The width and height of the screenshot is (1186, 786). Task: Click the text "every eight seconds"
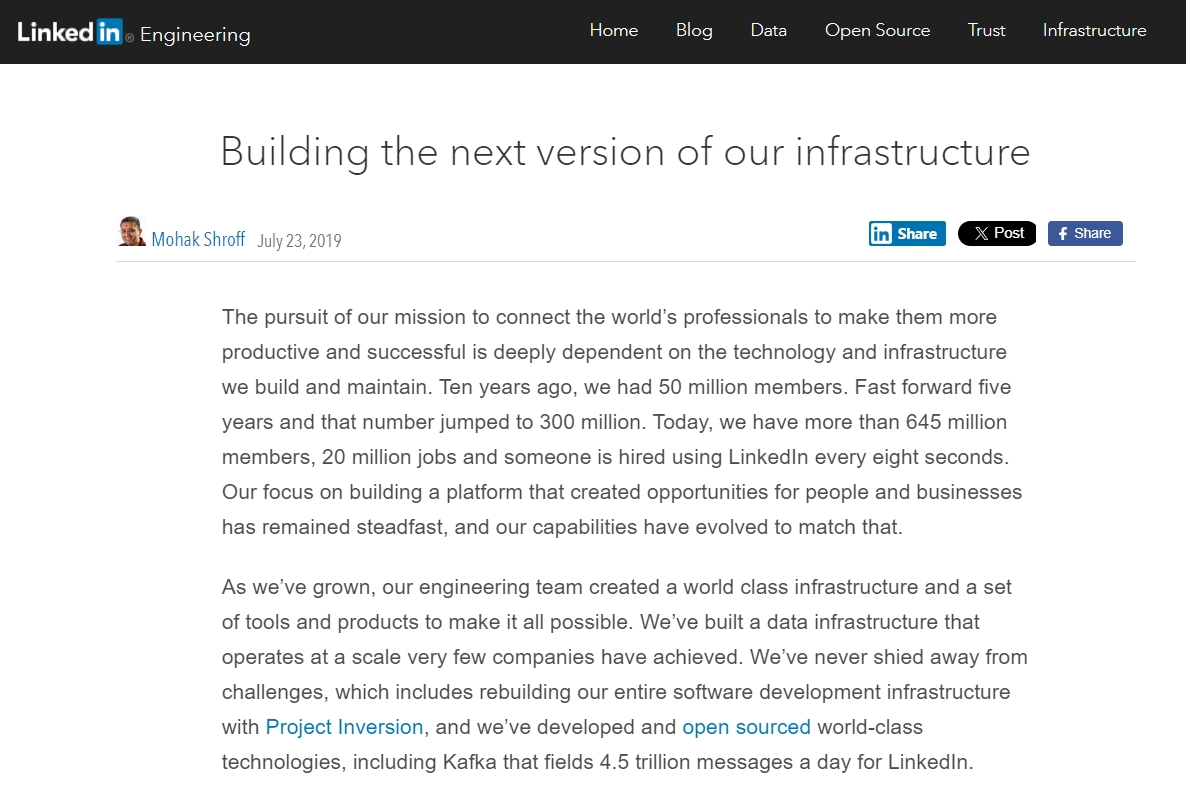[911, 457]
